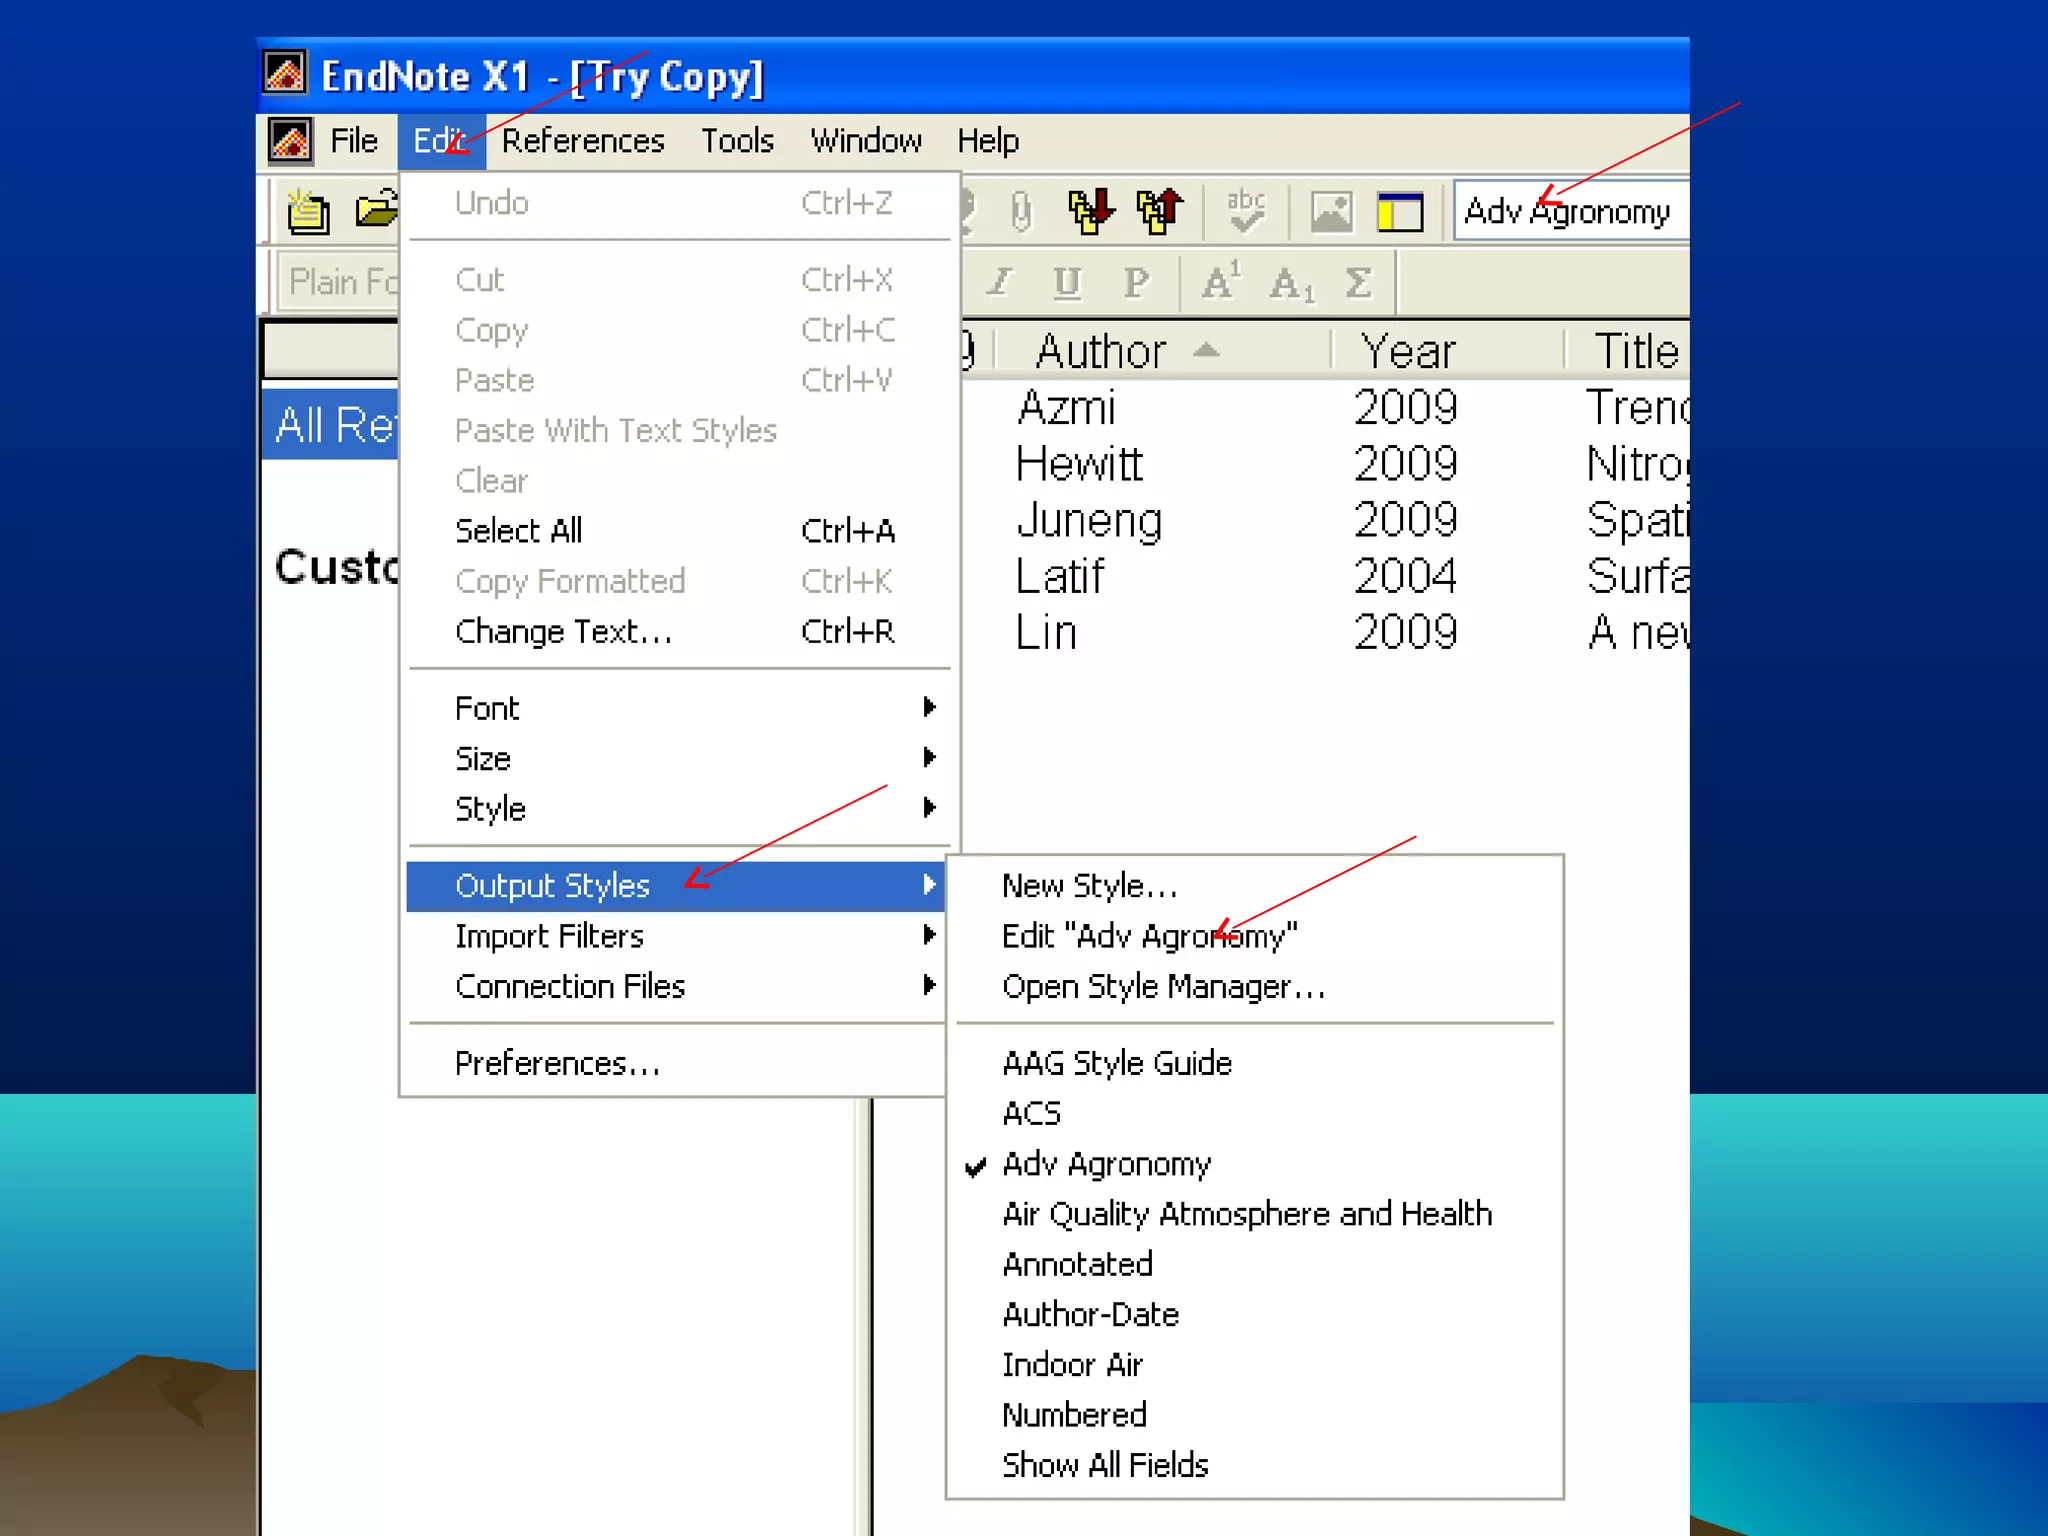2048x1536 pixels.
Task: Click the New Library toolbar icon
Action: (x=308, y=211)
